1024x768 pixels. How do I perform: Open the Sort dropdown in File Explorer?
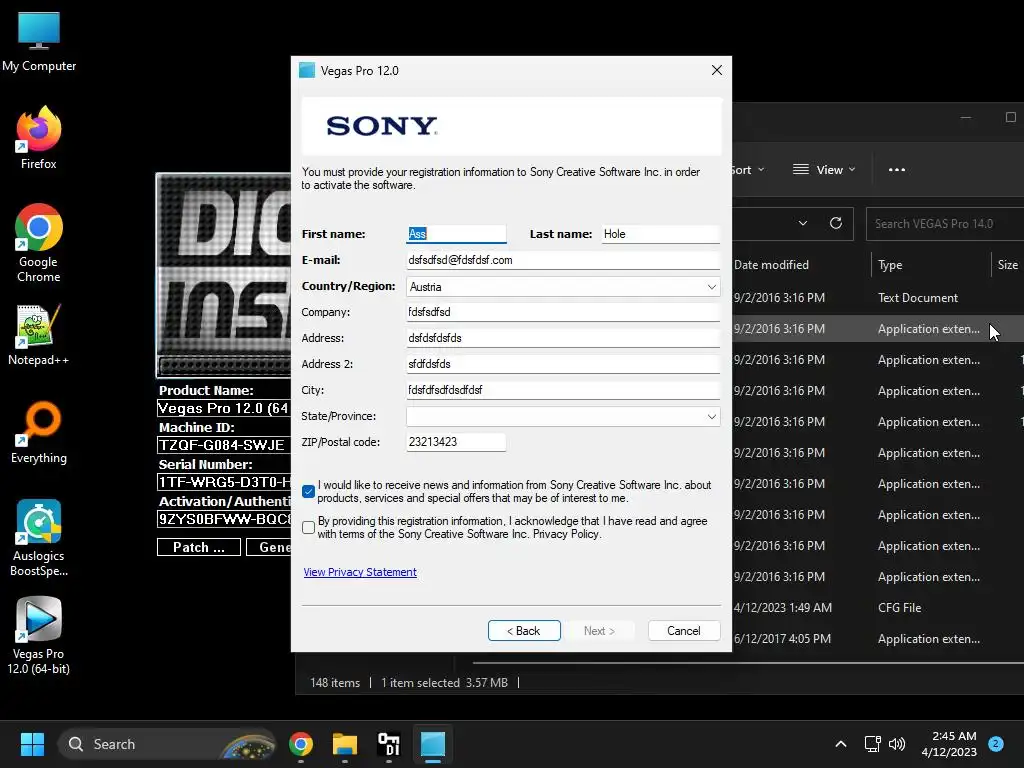pyautogui.click(x=748, y=170)
